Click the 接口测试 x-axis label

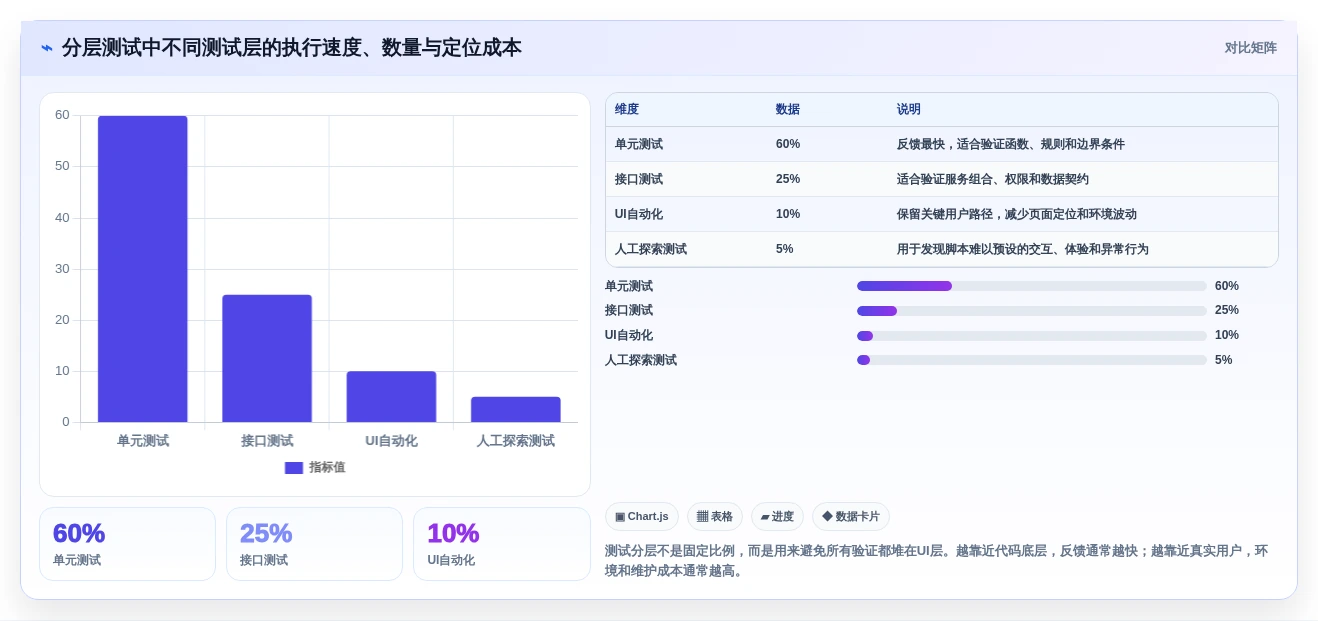tap(267, 440)
